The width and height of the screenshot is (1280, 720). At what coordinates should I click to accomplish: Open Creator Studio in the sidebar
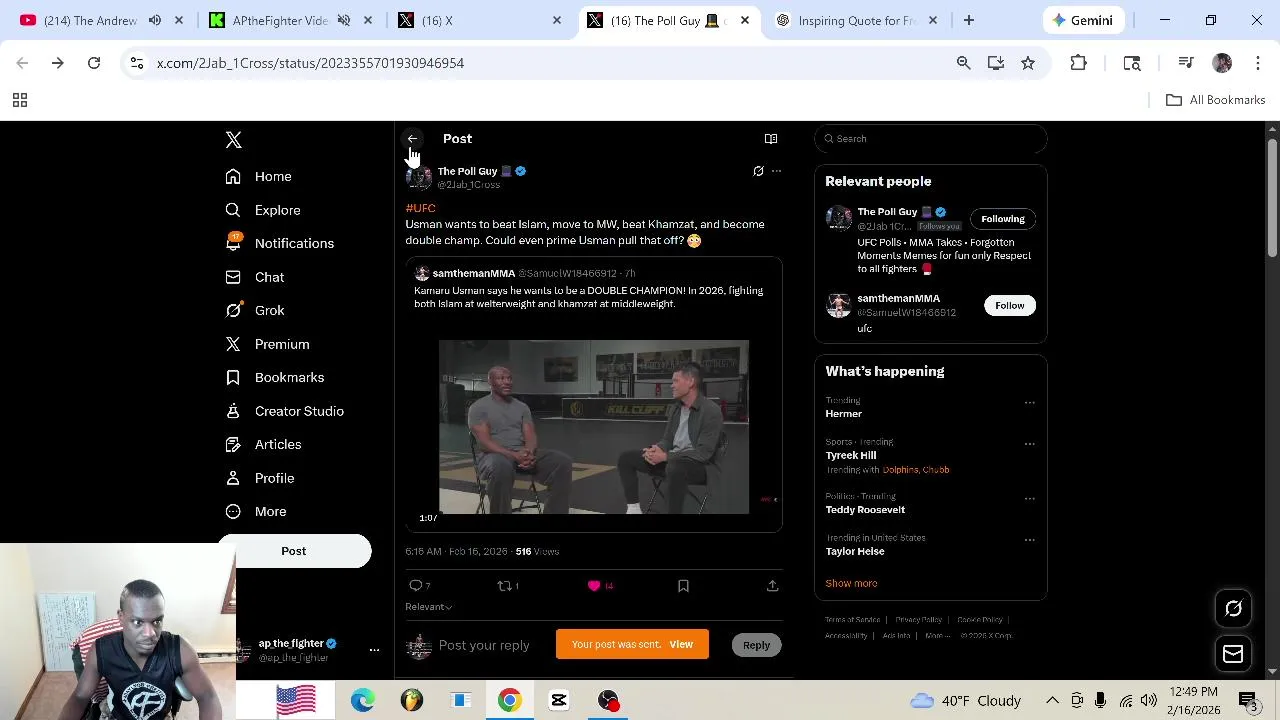(x=285, y=411)
